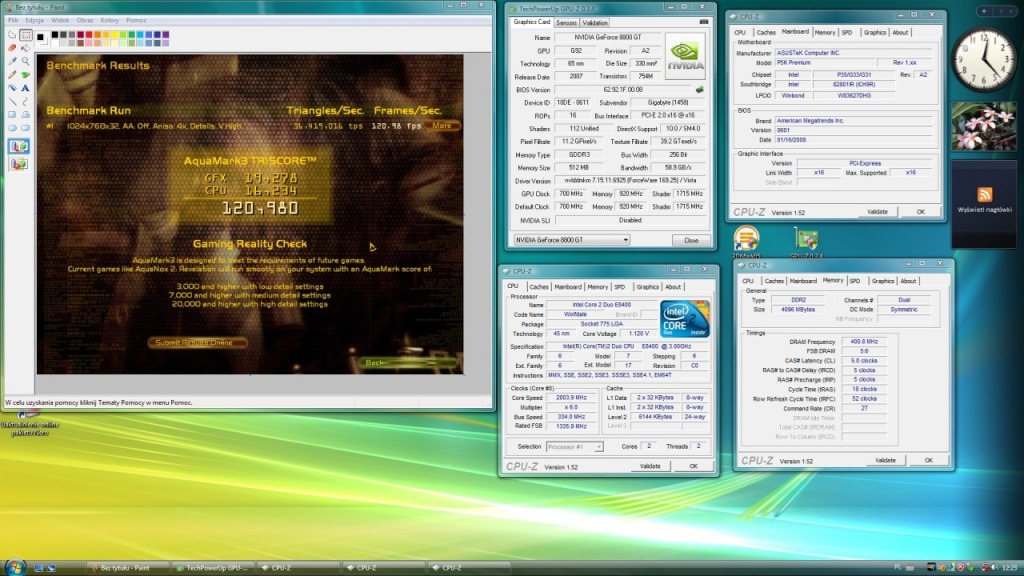Choose the Fill with color bucket tool

(25, 48)
